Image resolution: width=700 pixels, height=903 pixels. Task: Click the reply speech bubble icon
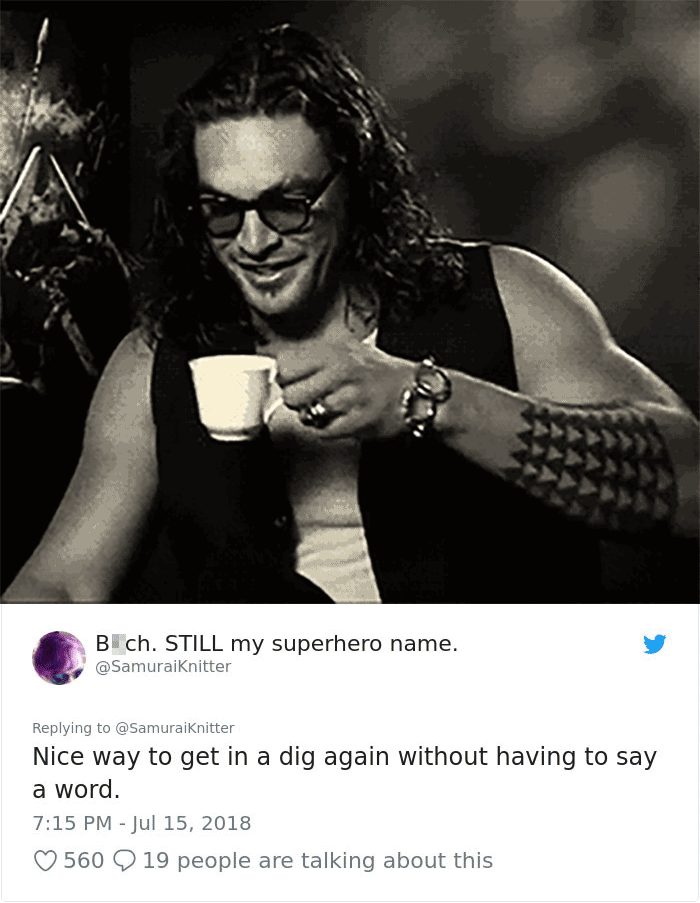tap(124, 861)
